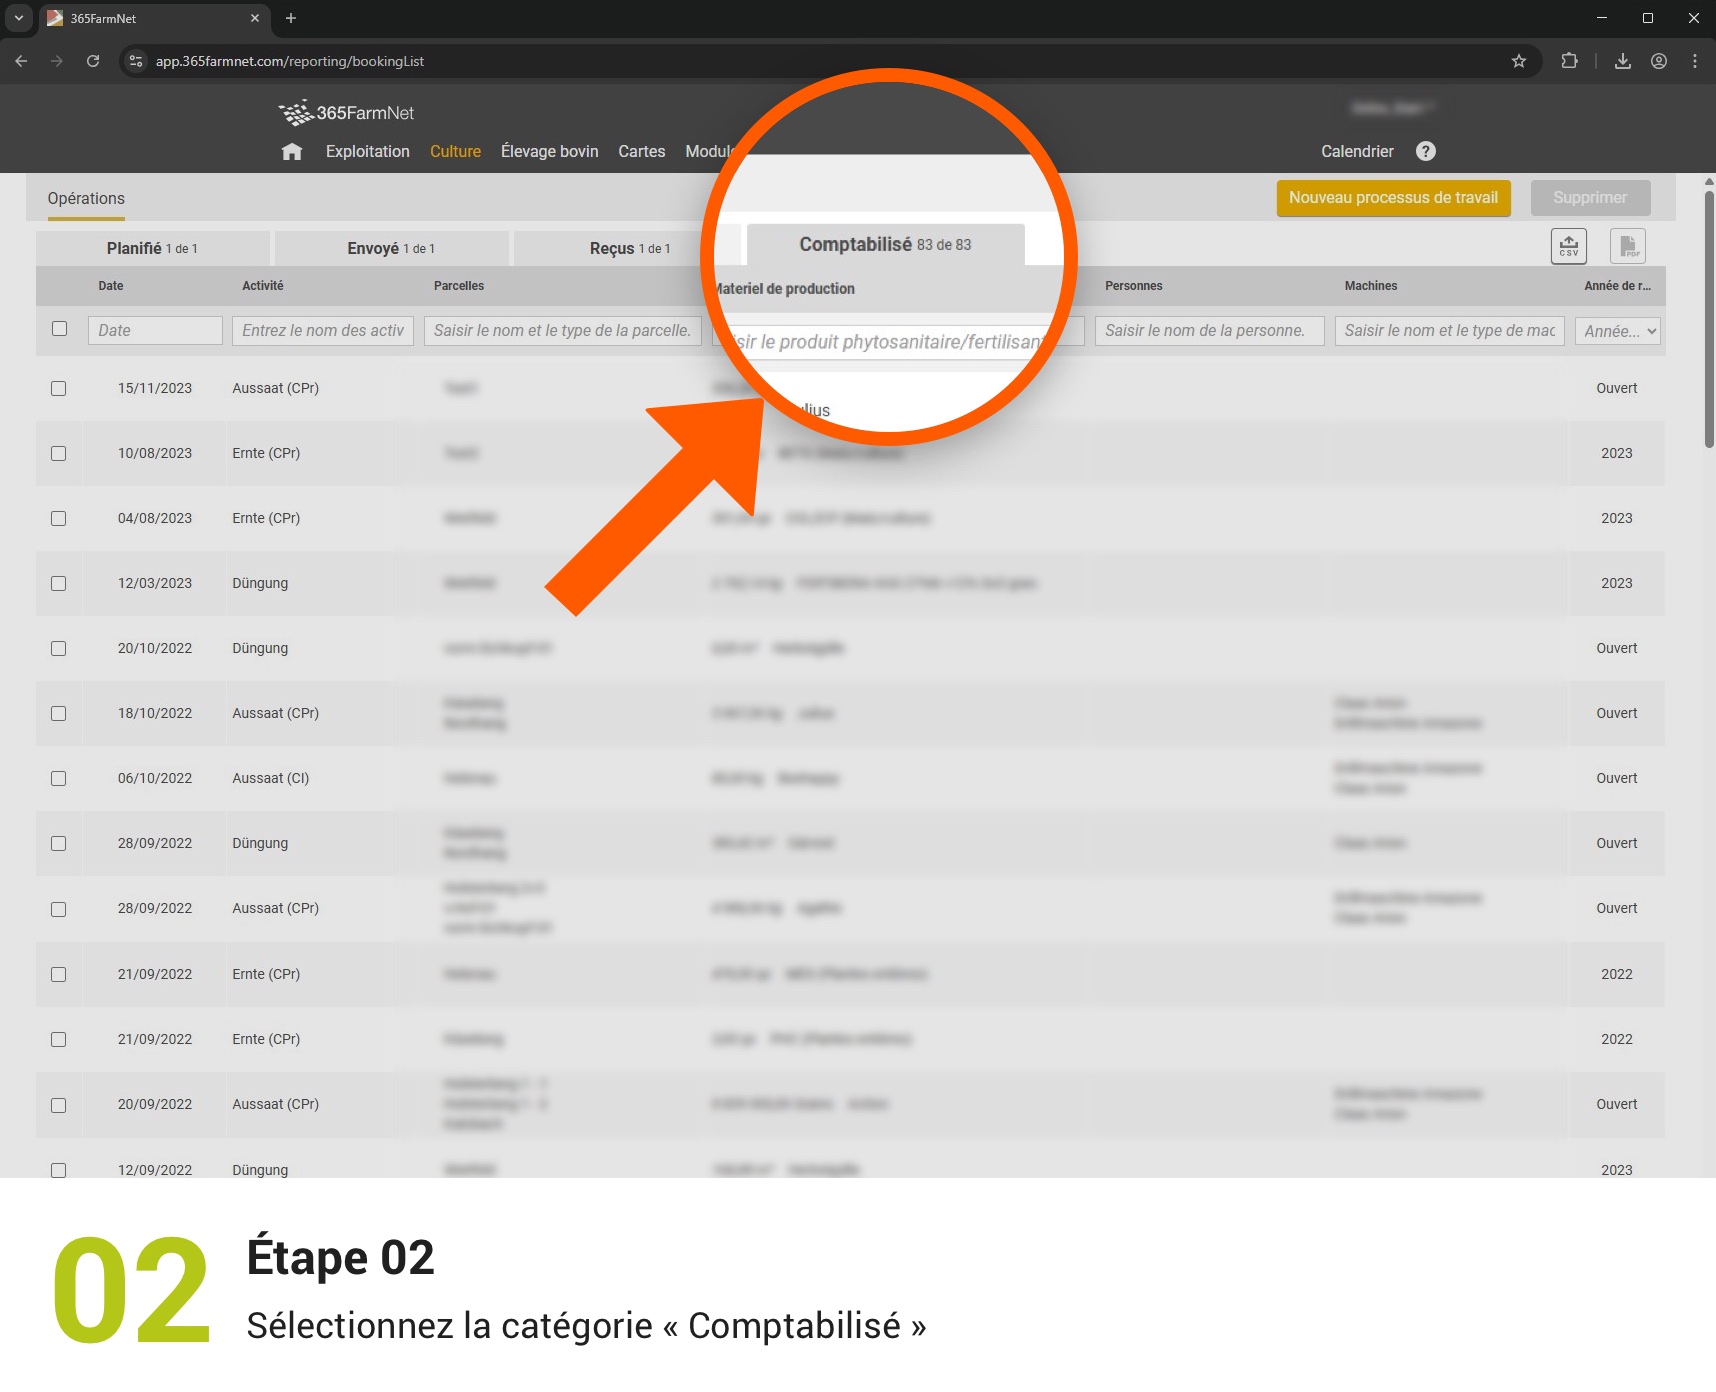
Task: Switch to the Comptabilisé tab
Action: point(885,245)
